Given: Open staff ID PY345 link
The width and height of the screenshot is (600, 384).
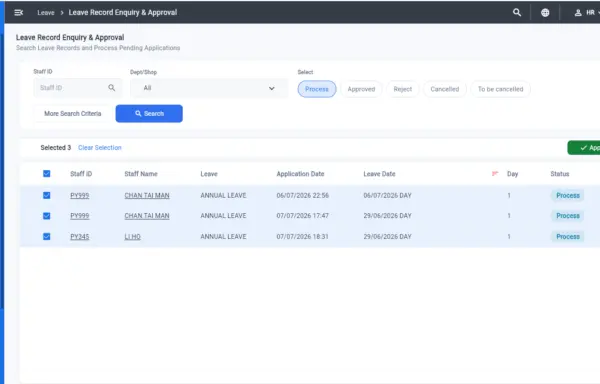Looking at the screenshot, I should click(80, 236).
